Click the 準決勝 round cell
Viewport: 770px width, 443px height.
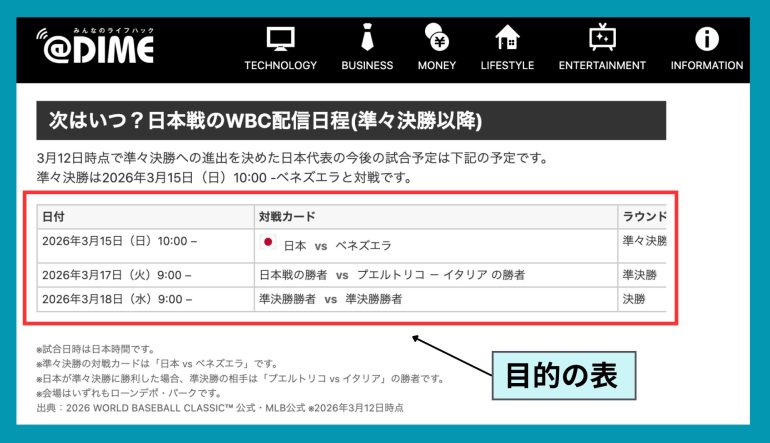click(x=642, y=275)
